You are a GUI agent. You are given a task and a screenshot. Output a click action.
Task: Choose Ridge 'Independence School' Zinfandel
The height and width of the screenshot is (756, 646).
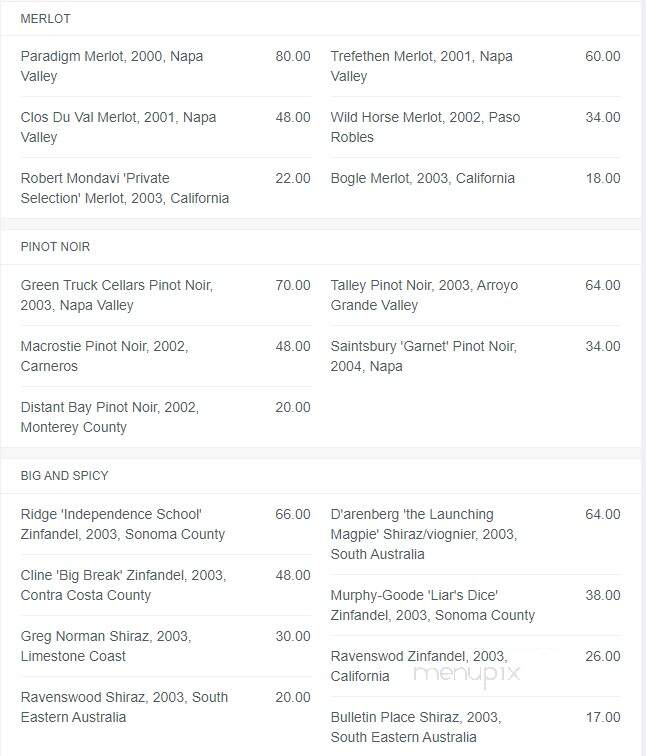(166, 524)
